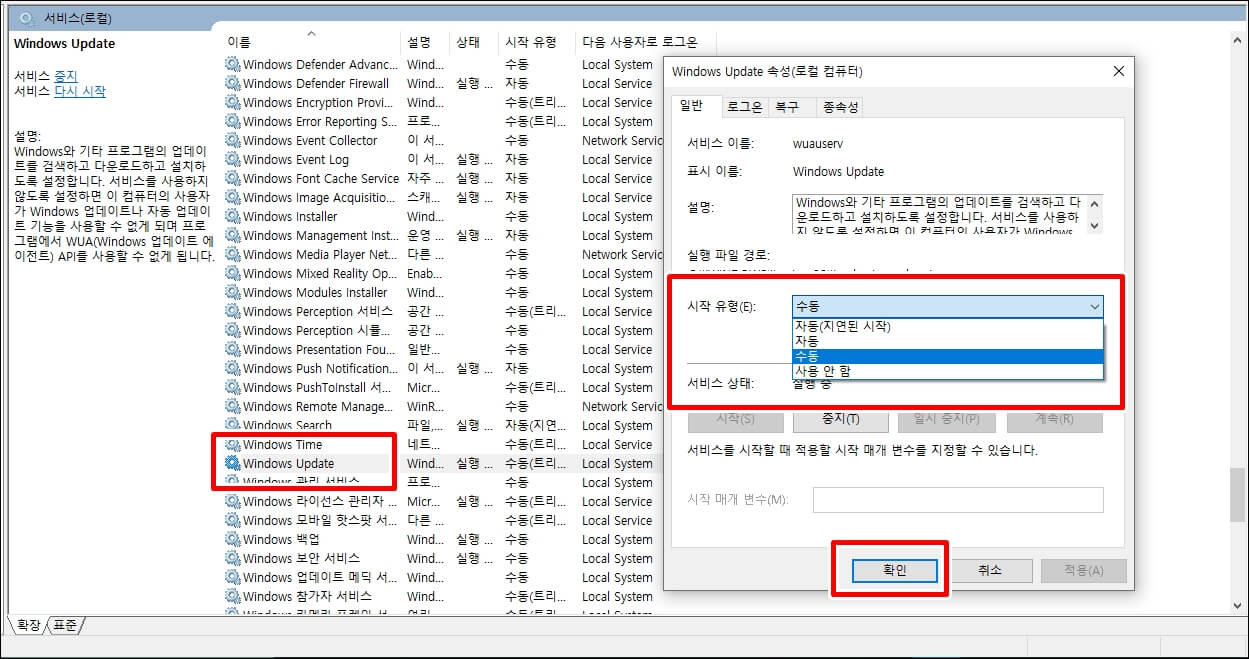Viewport: 1249px width, 659px height.
Task: Click gear icon of Windows Image Acquisitio
Action: 233,198
